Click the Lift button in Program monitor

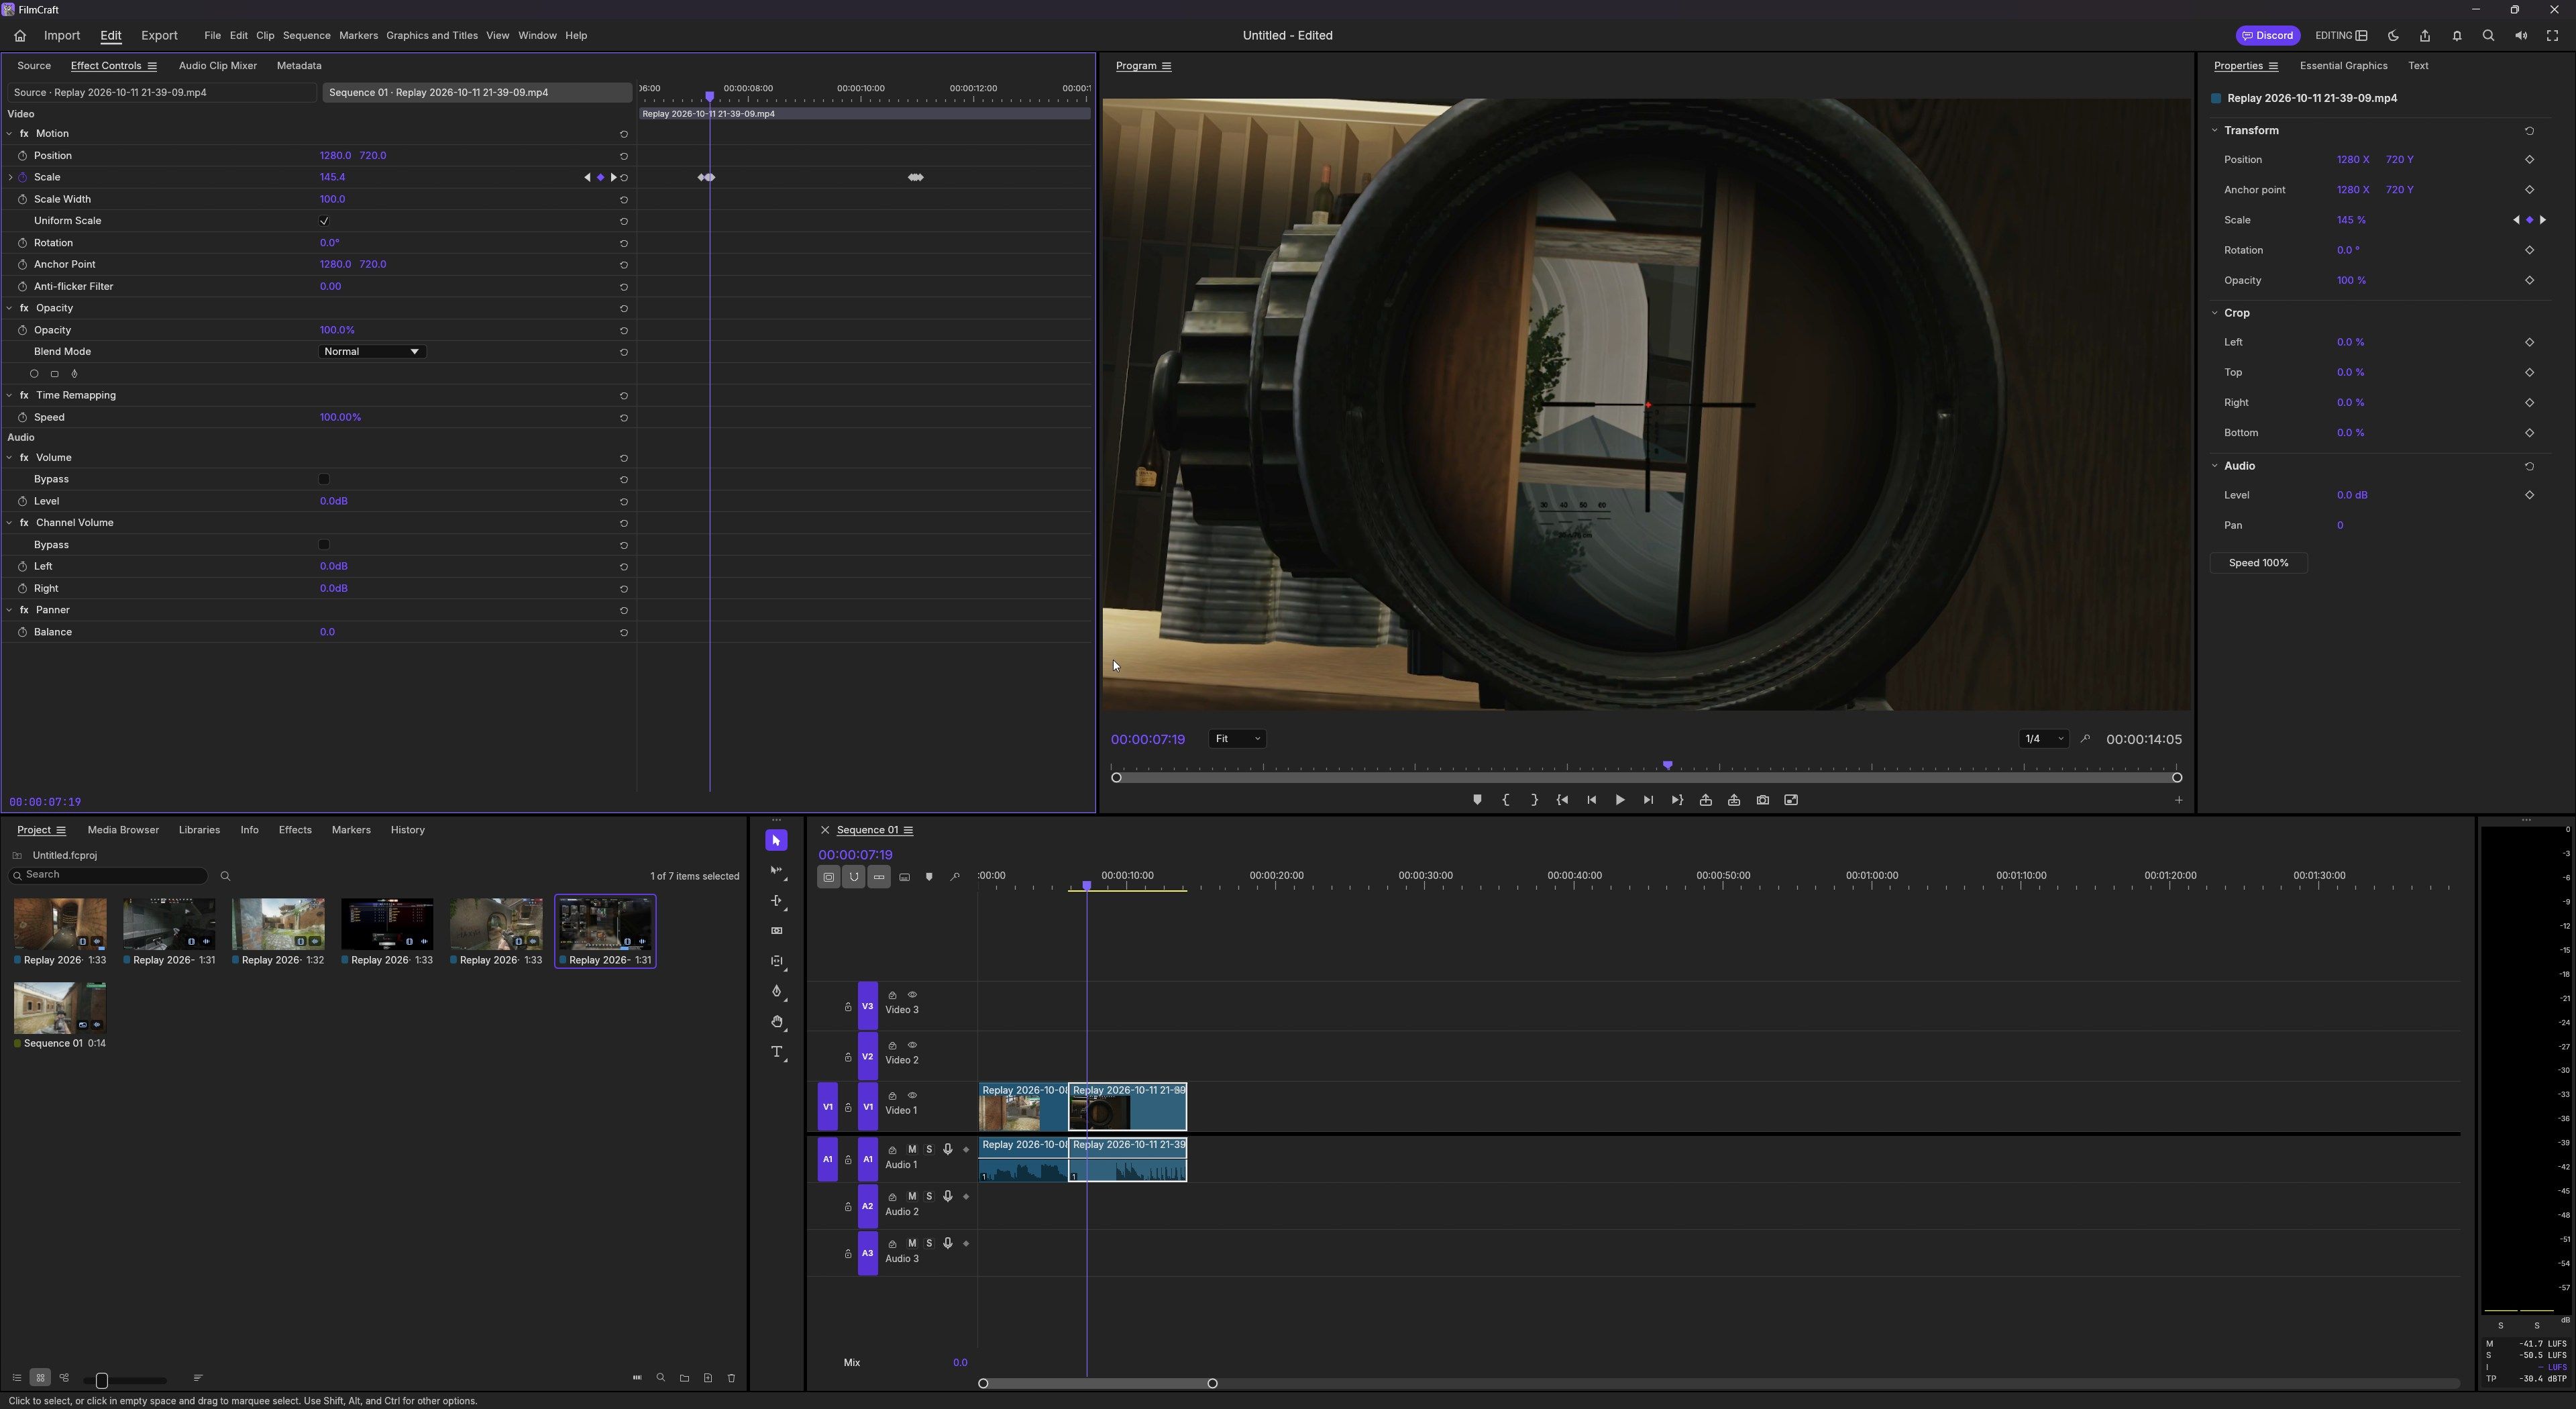pyautogui.click(x=1705, y=800)
